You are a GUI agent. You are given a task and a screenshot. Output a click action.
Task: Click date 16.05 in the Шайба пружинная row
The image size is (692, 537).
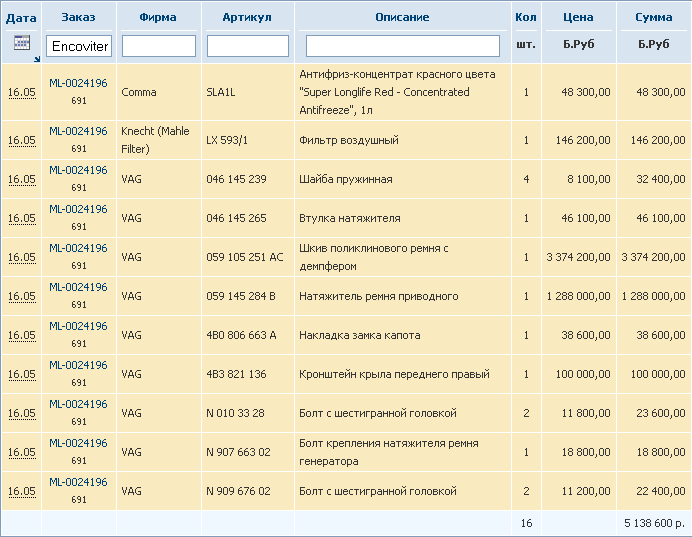[x=22, y=179]
